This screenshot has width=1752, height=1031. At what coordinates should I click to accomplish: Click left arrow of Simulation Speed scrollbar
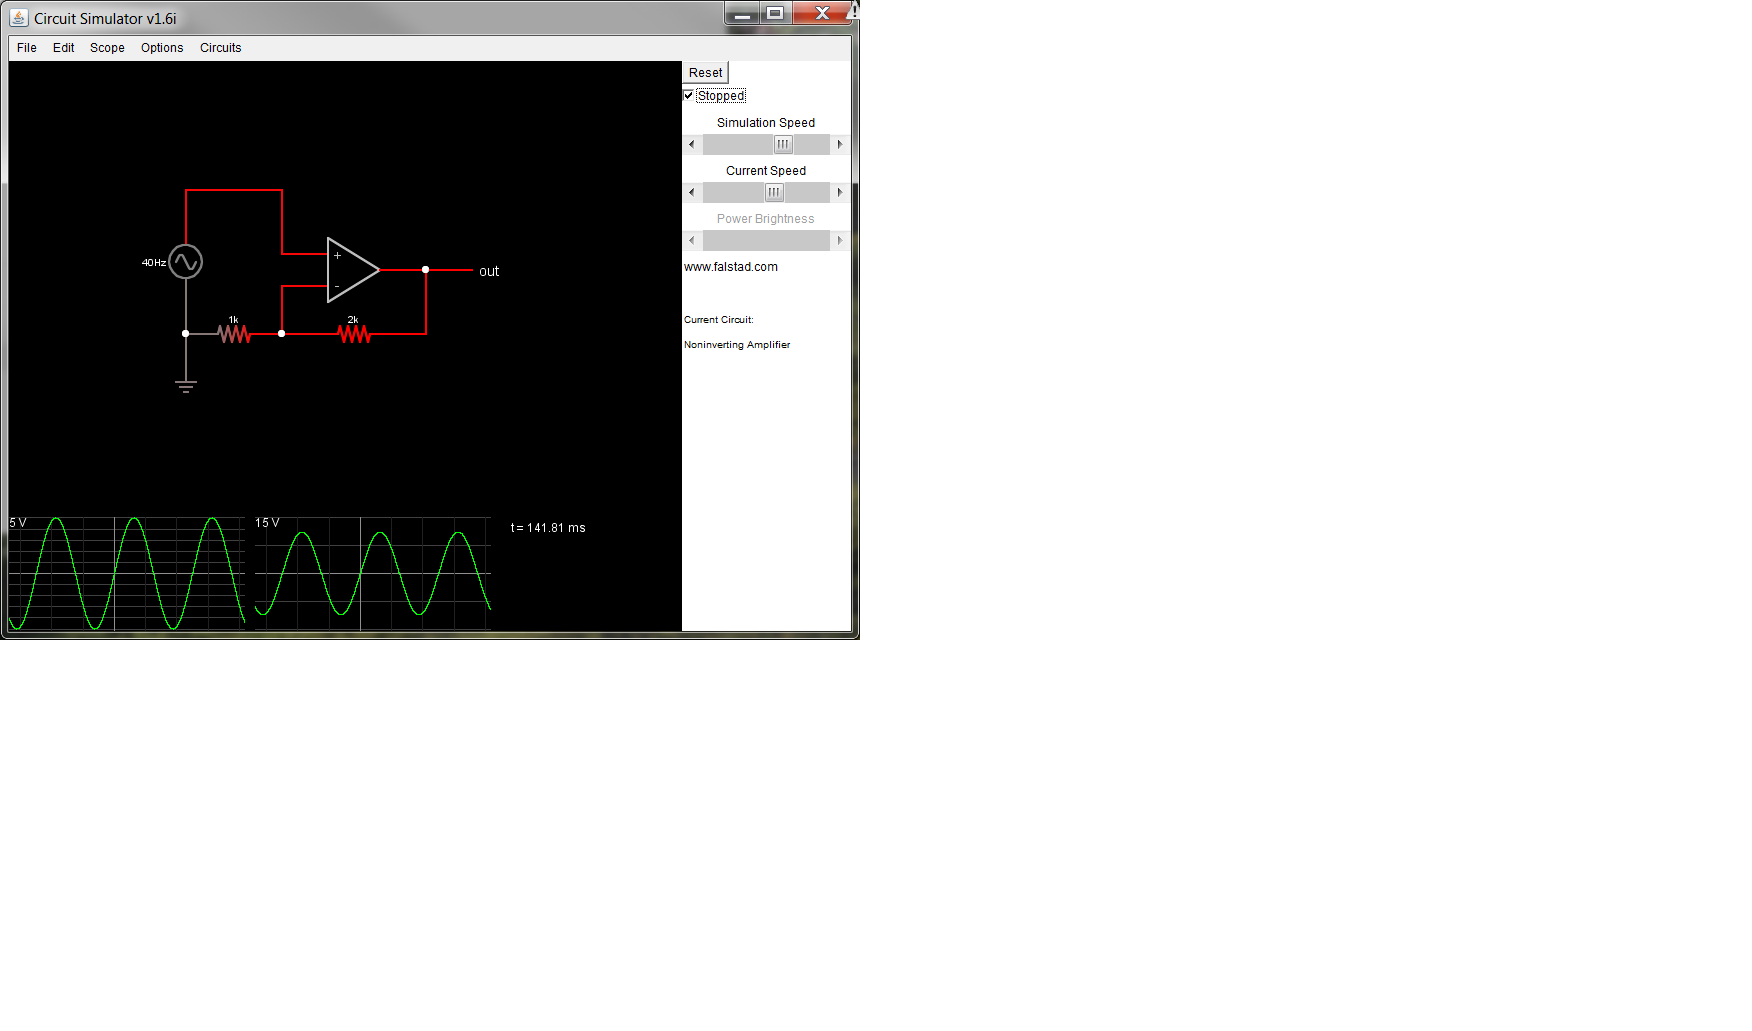point(692,144)
